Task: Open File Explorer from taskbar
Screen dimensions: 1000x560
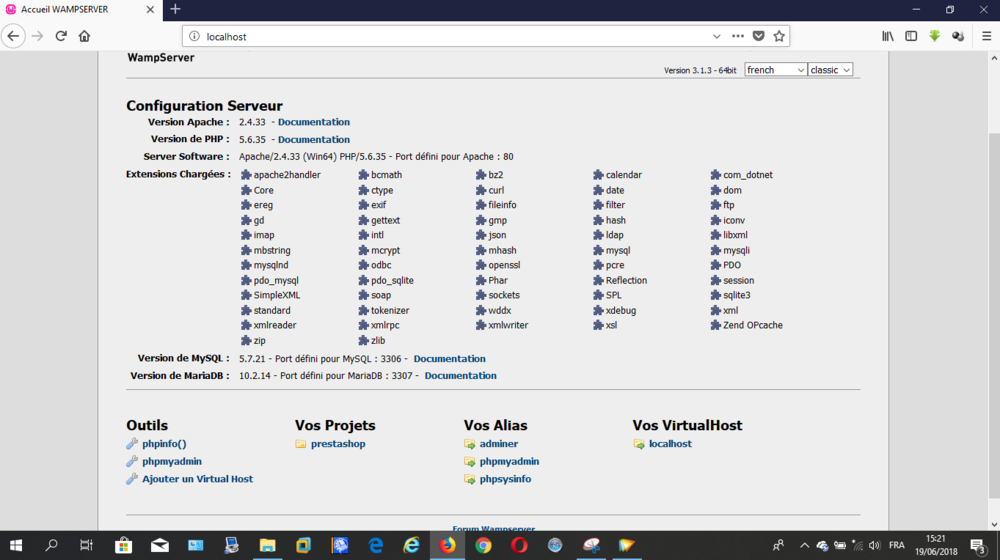Action: coord(267,545)
